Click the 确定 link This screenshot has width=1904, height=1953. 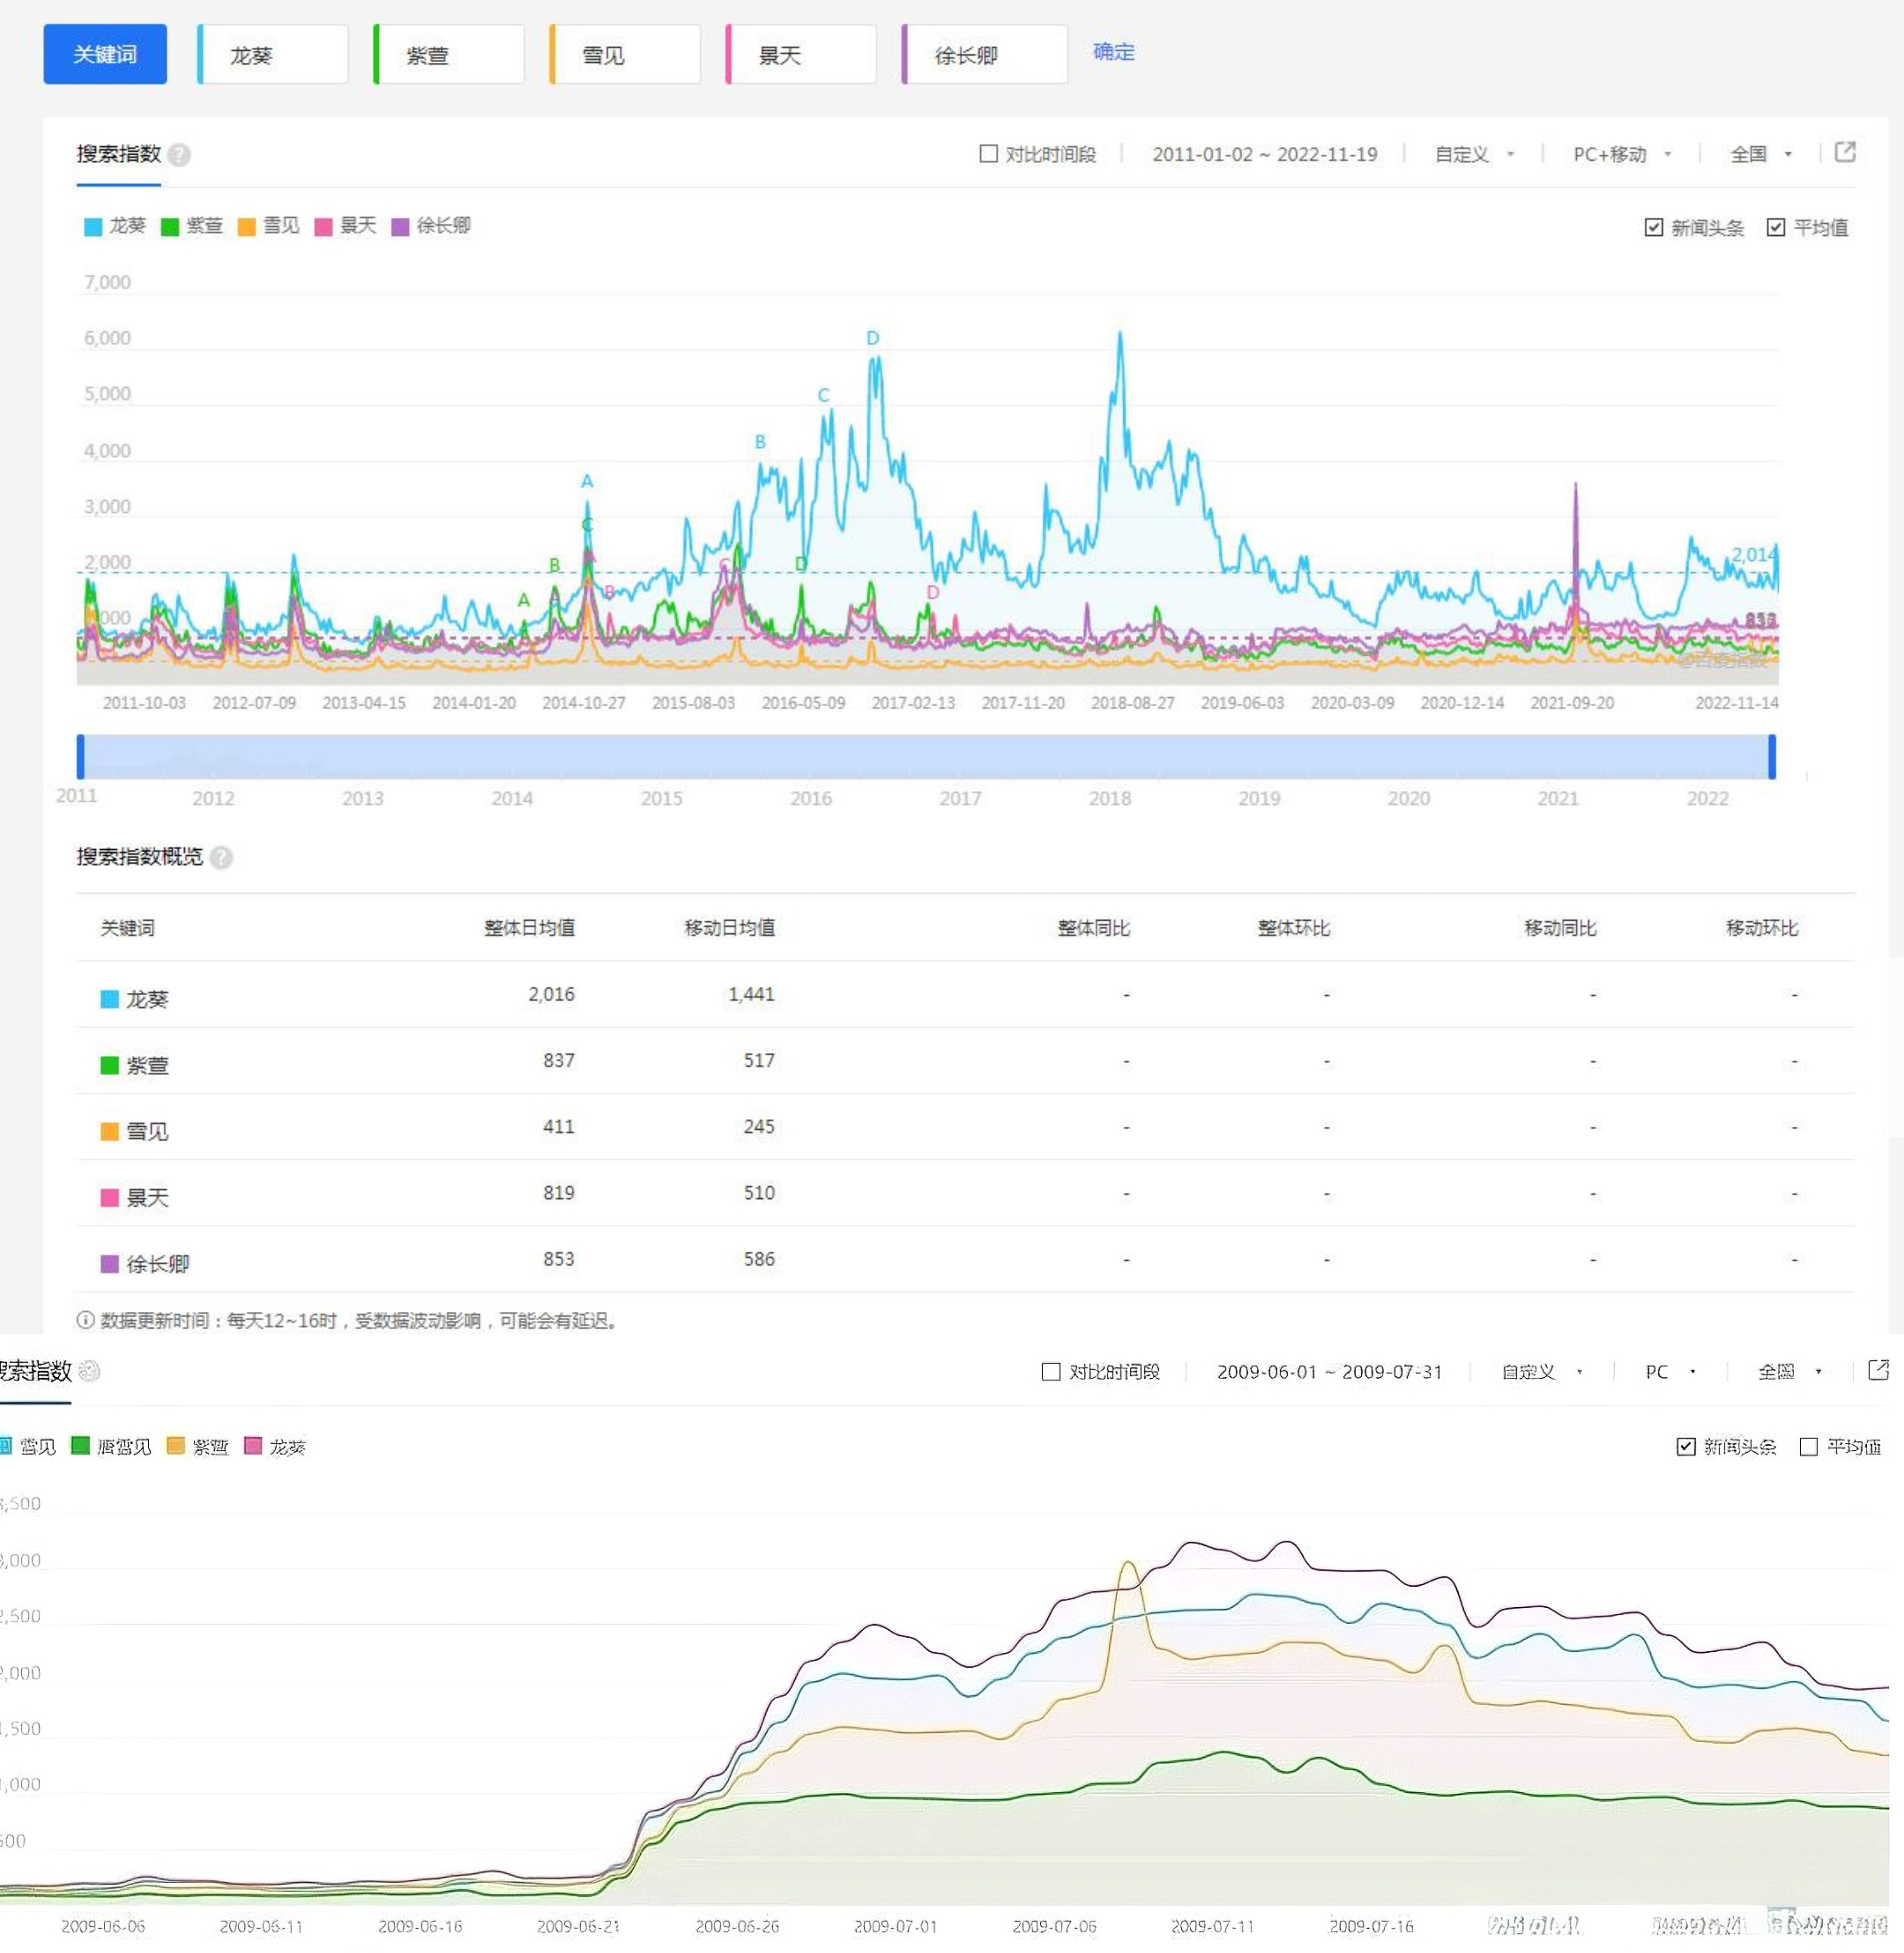pyautogui.click(x=1113, y=52)
